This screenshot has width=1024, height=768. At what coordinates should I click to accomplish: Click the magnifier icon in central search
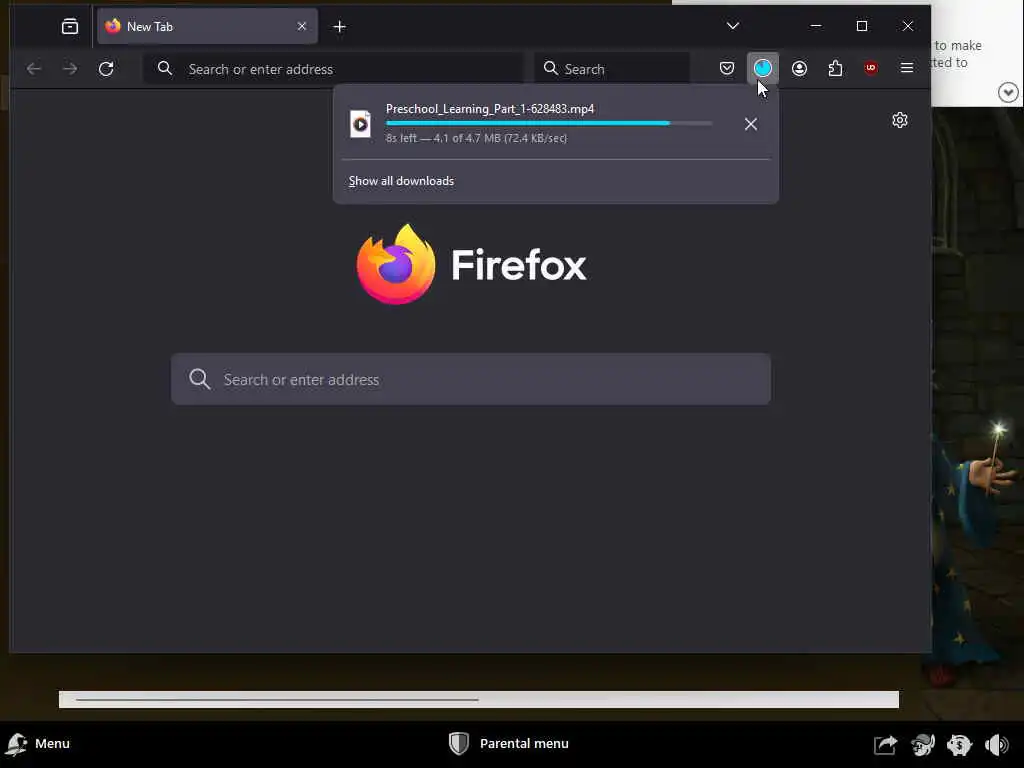coord(200,379)
